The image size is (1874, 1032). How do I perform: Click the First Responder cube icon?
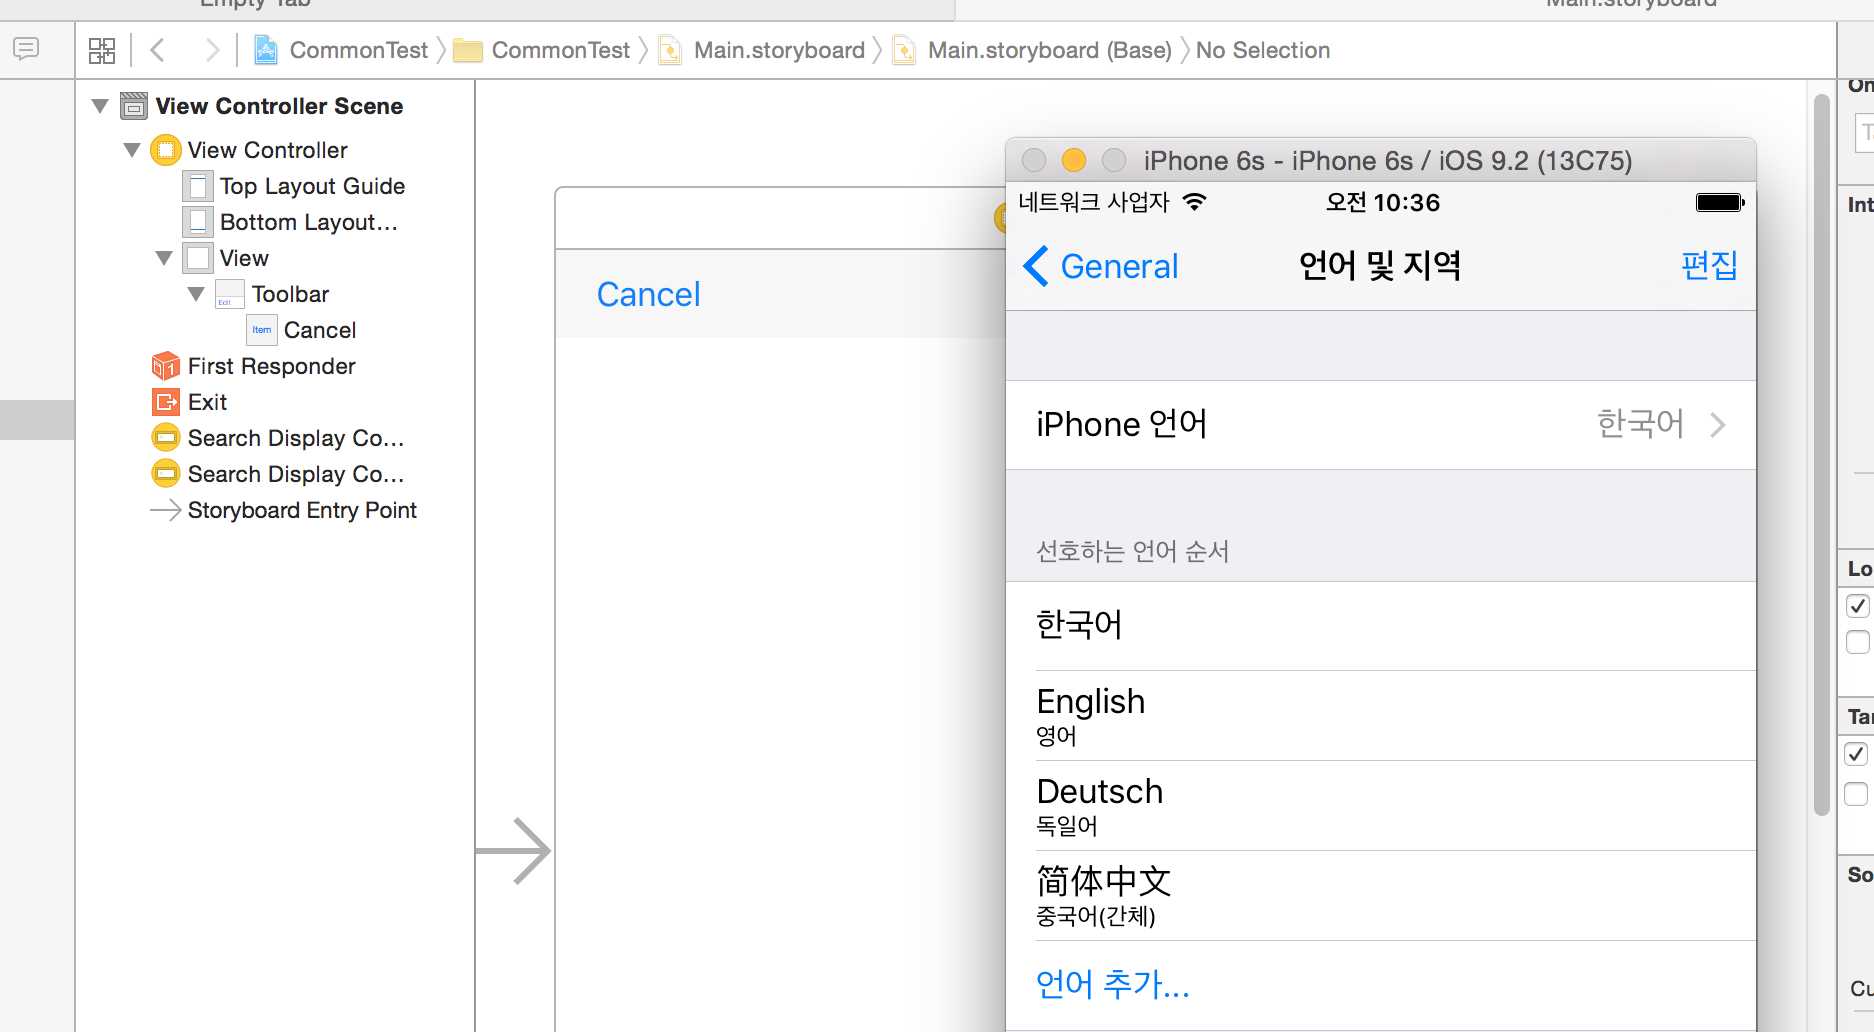click(166, 366)
